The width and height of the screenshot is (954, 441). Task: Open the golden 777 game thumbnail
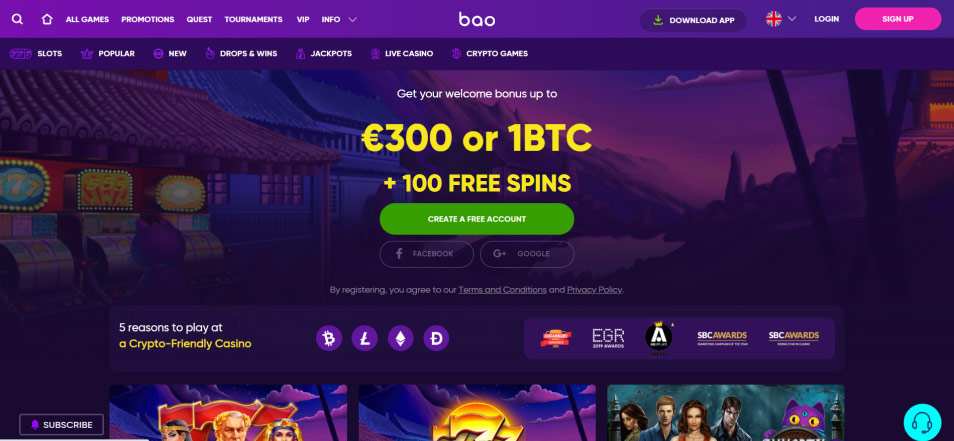click(477, 412)
